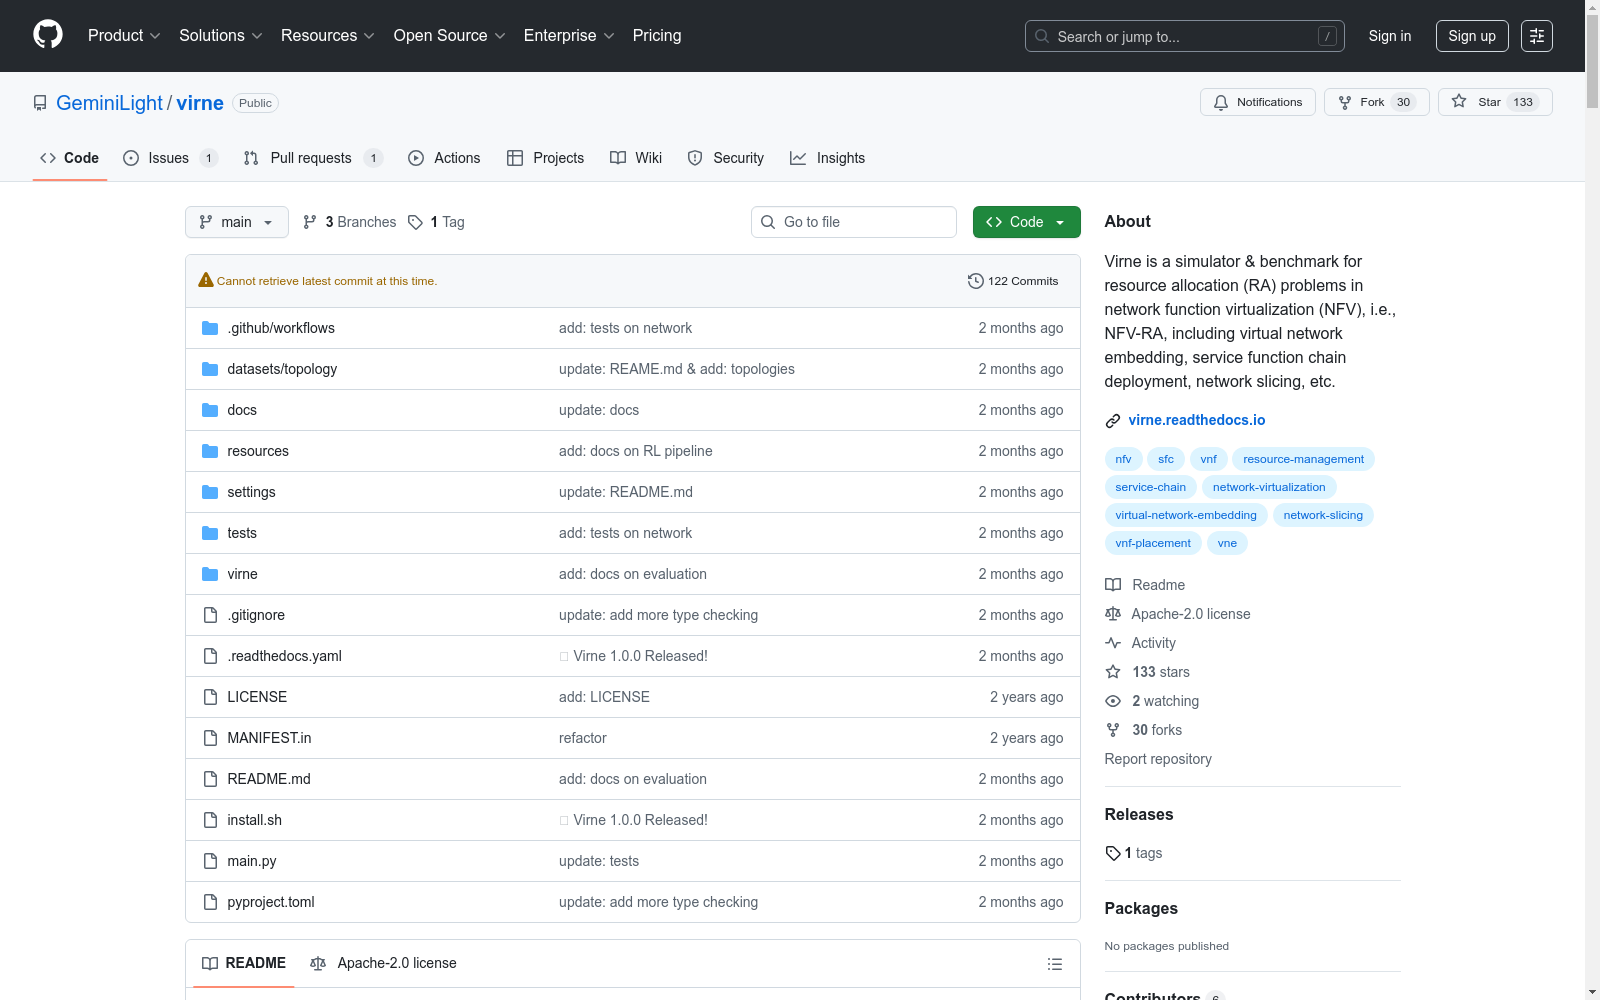1600x1000 pixels.
Task: Select the Apache-2.0 license tab below files
Action: (383, 963)
